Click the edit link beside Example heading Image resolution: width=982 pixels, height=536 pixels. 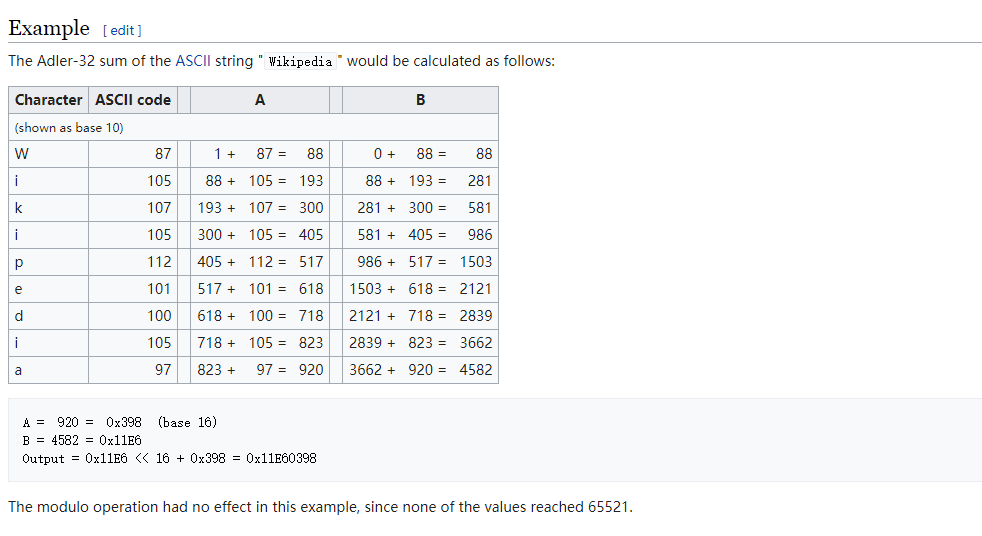122,30
